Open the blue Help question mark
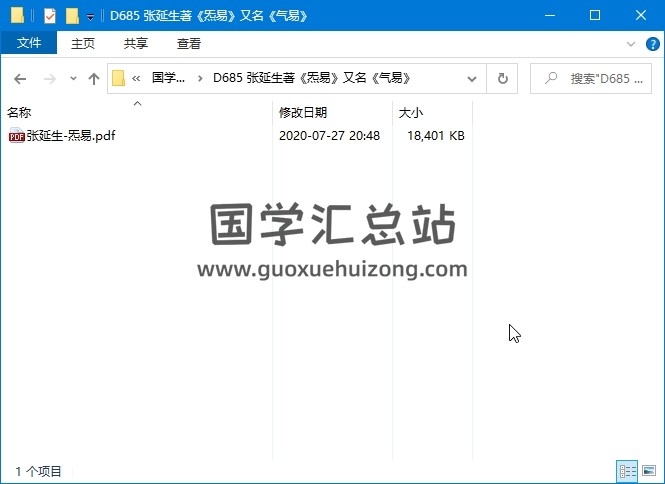Viewport: 665px width, 484px height. pyautogui.click(x=652, y=44)
